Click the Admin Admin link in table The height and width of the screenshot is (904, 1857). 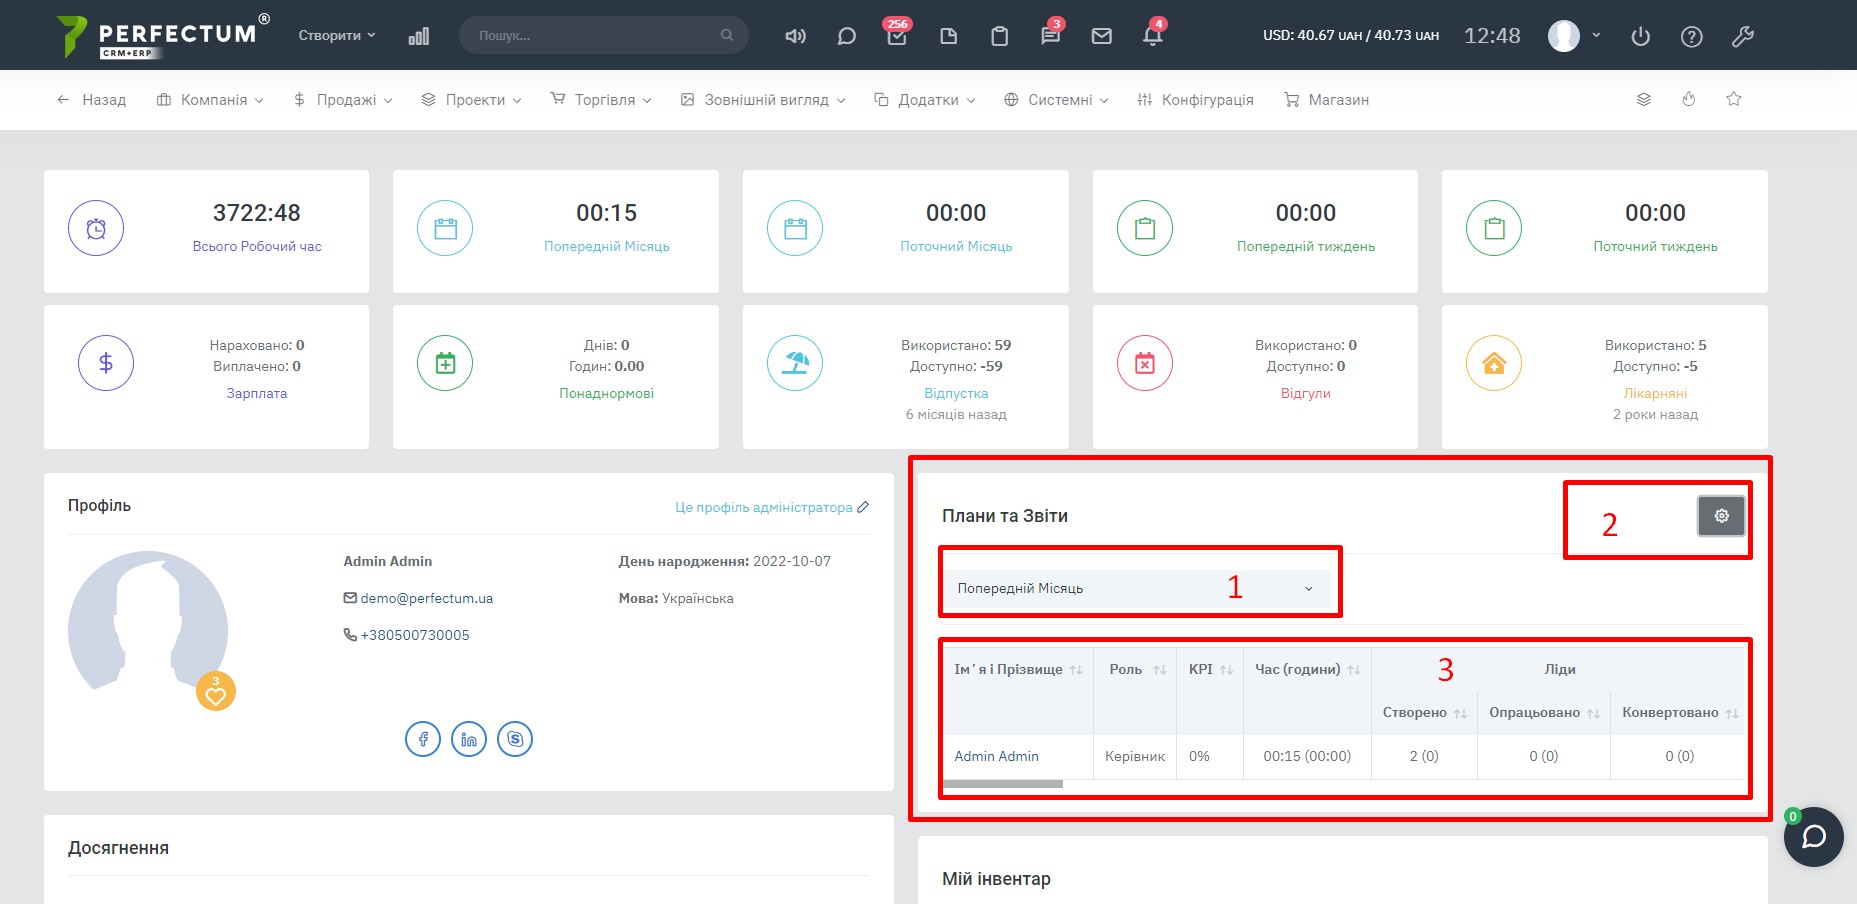point(996,756)
